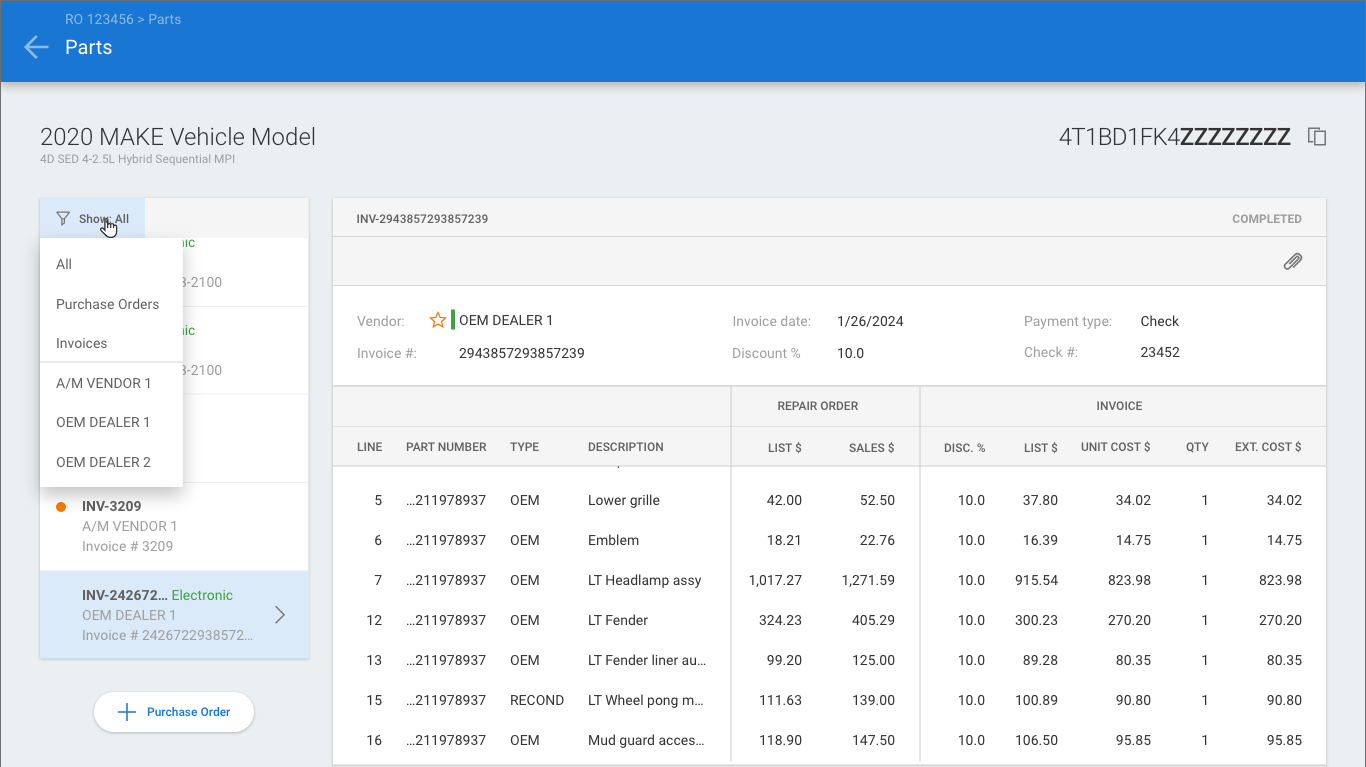Click the filter funnel icon
The image size is (1366, 767).
click(x=63, y=218)
